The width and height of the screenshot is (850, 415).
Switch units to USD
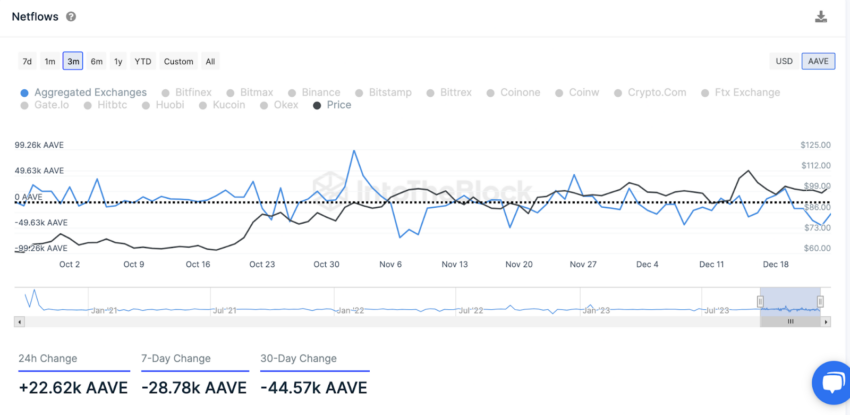point(784,61)
